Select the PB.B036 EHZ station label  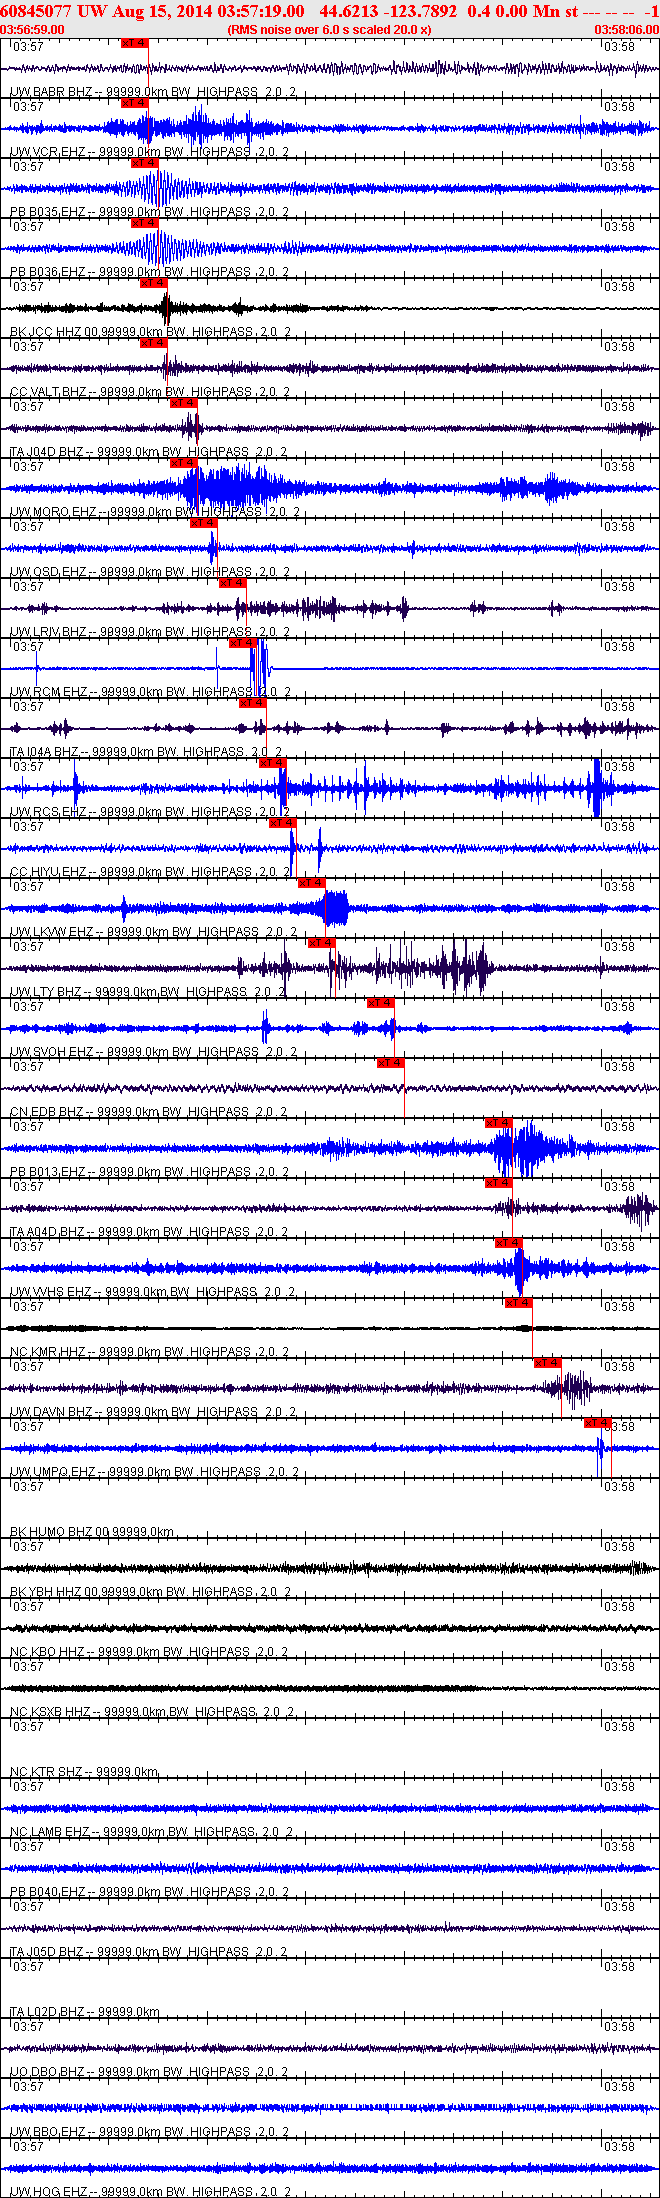coord(149,272)
